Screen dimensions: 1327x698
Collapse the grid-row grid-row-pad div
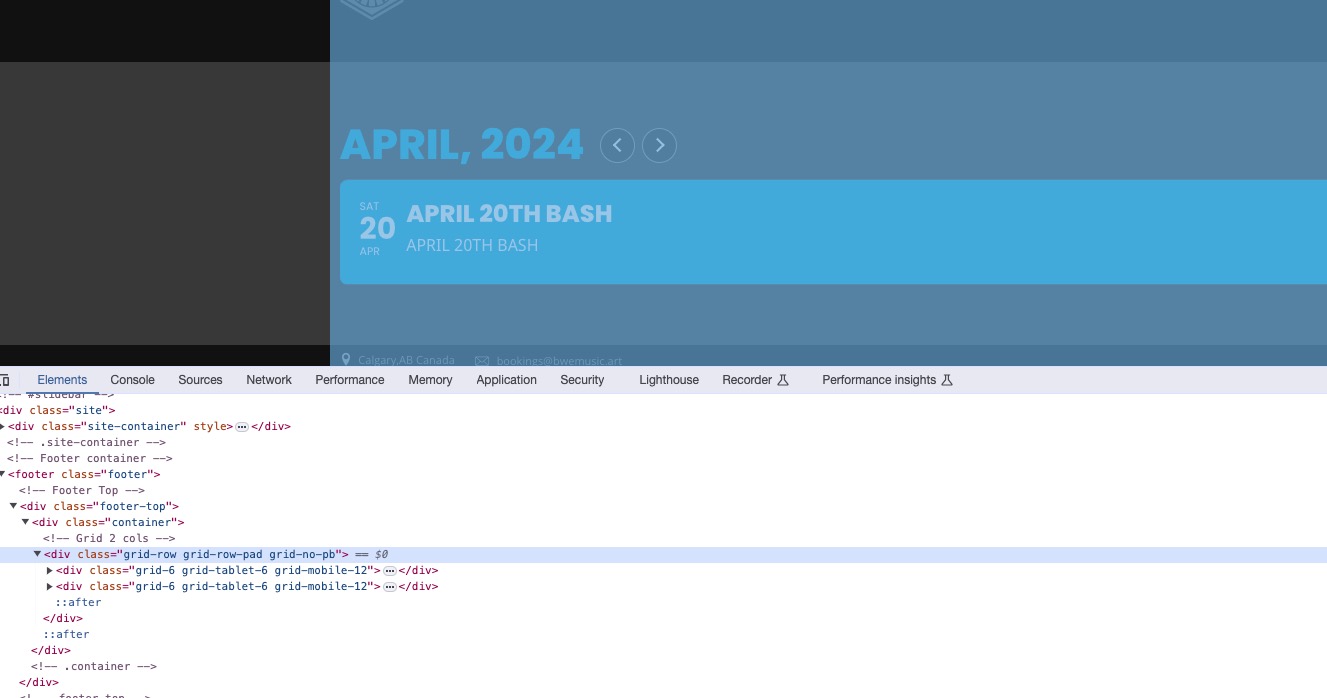38,554
